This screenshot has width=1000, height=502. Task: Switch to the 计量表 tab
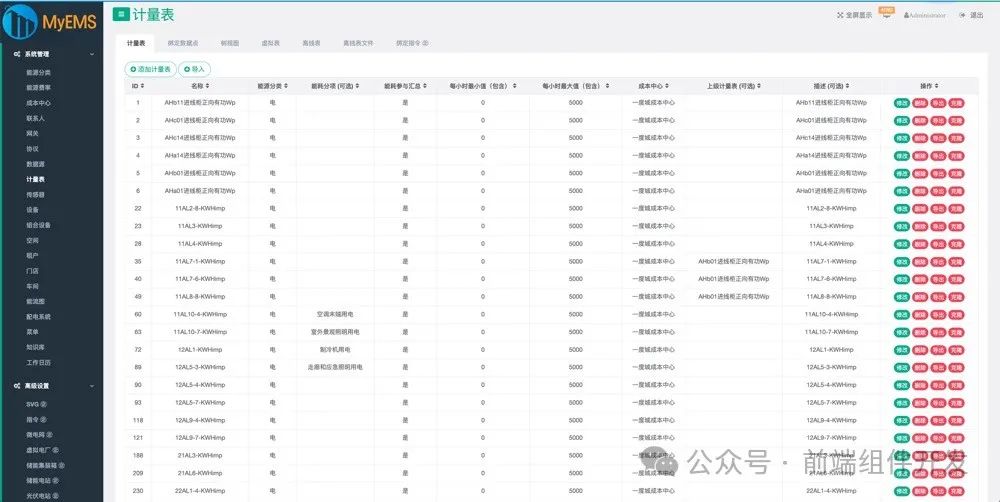point(136,43)
